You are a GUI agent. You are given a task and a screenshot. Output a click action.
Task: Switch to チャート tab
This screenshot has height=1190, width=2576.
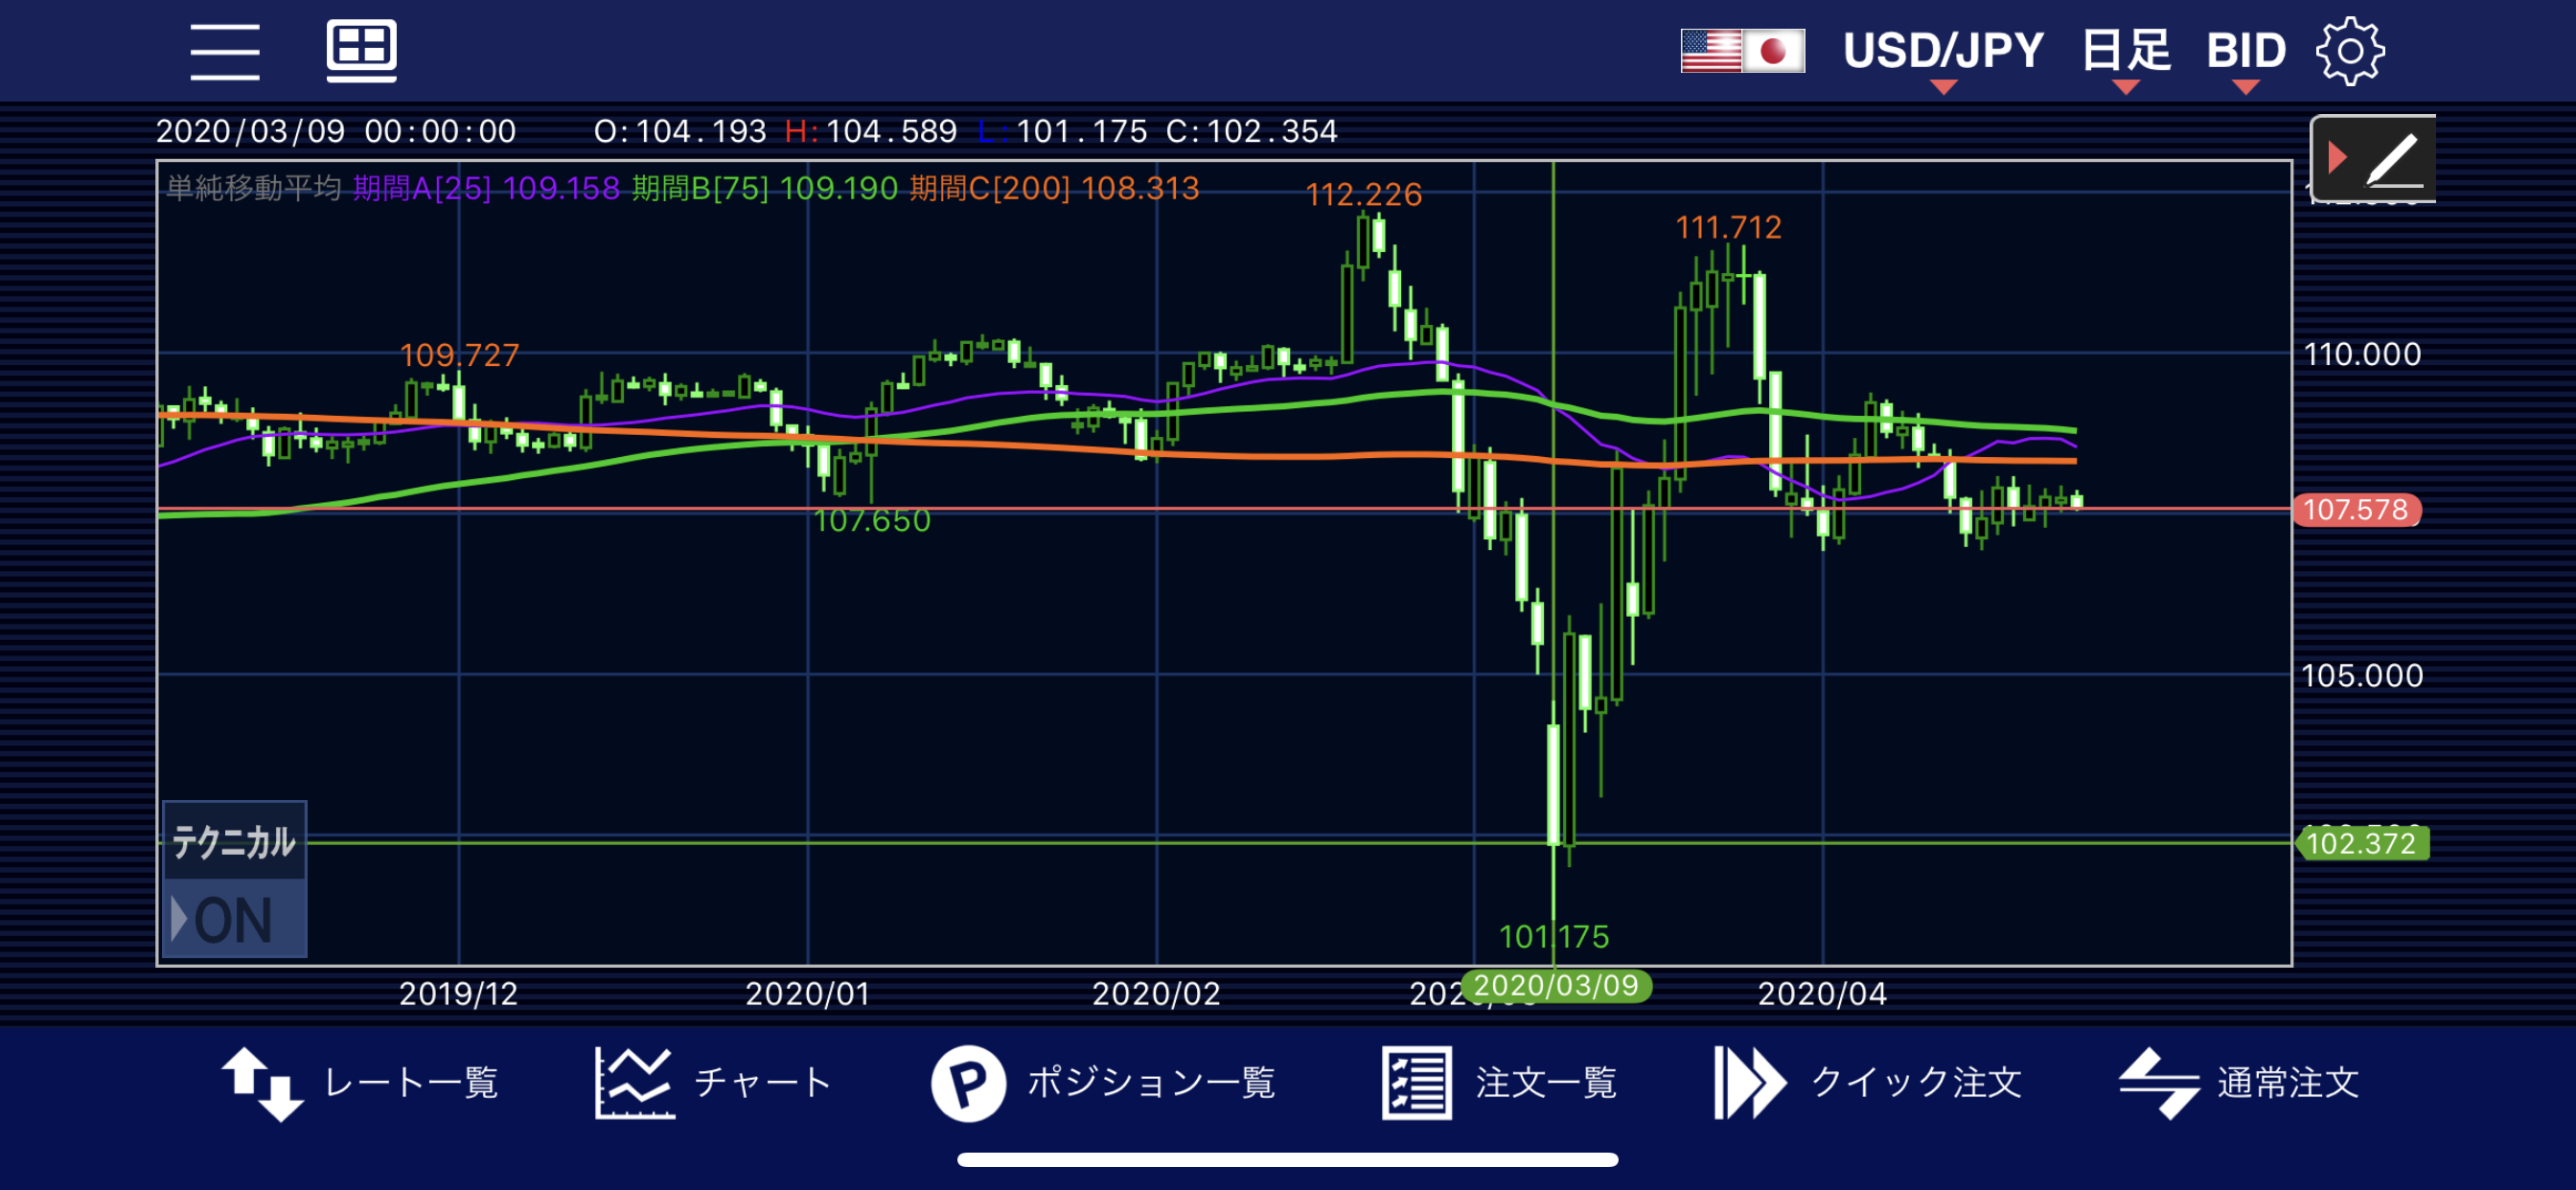713,1083
